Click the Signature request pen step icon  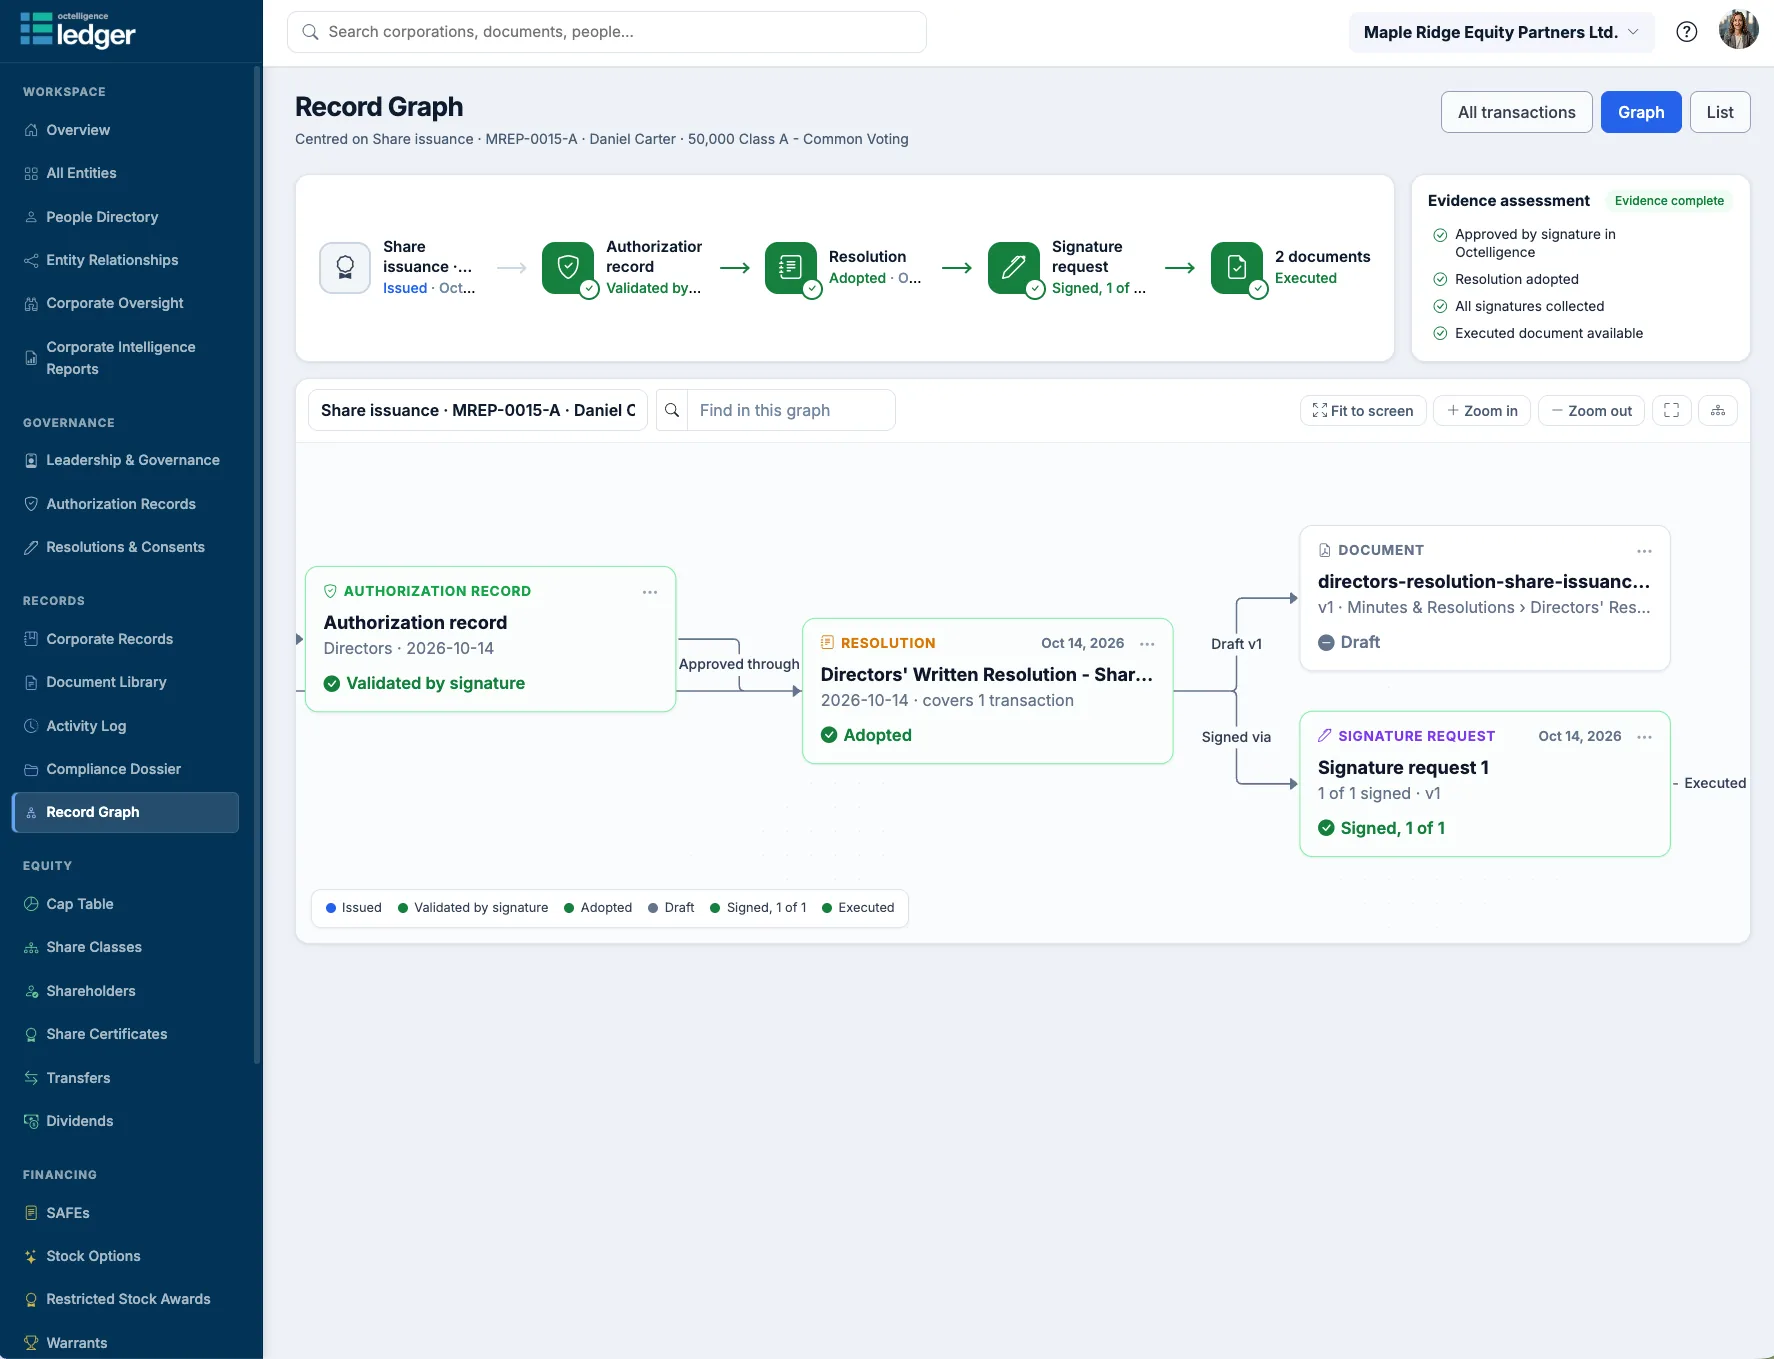pyautogui.click(x=1014, y=267)
